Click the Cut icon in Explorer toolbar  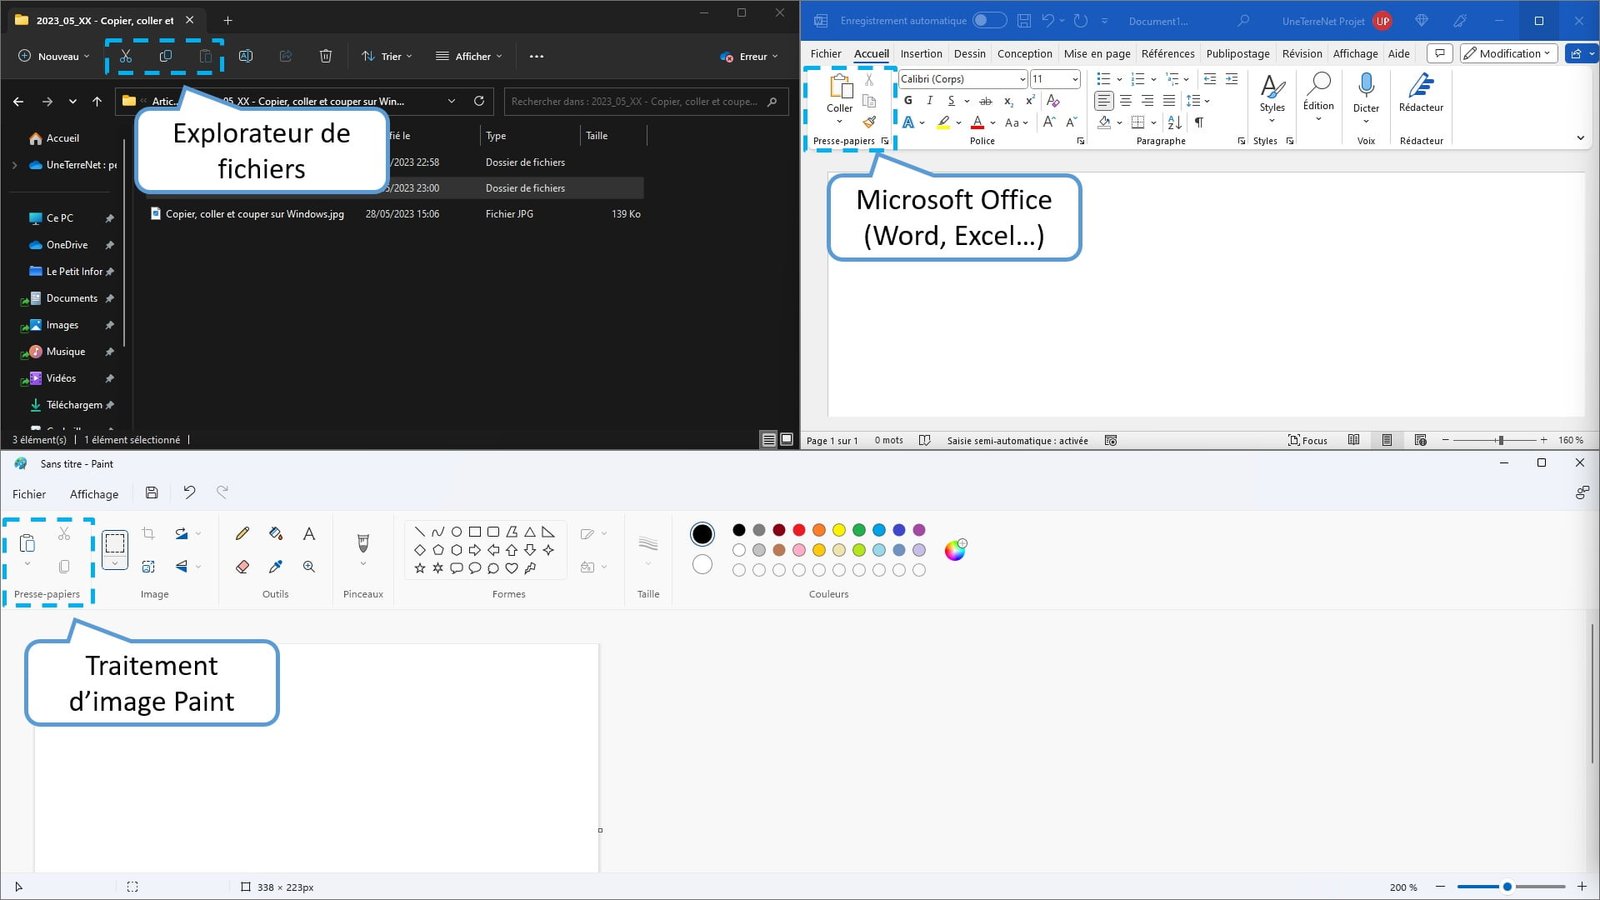[x=125, y=56]
